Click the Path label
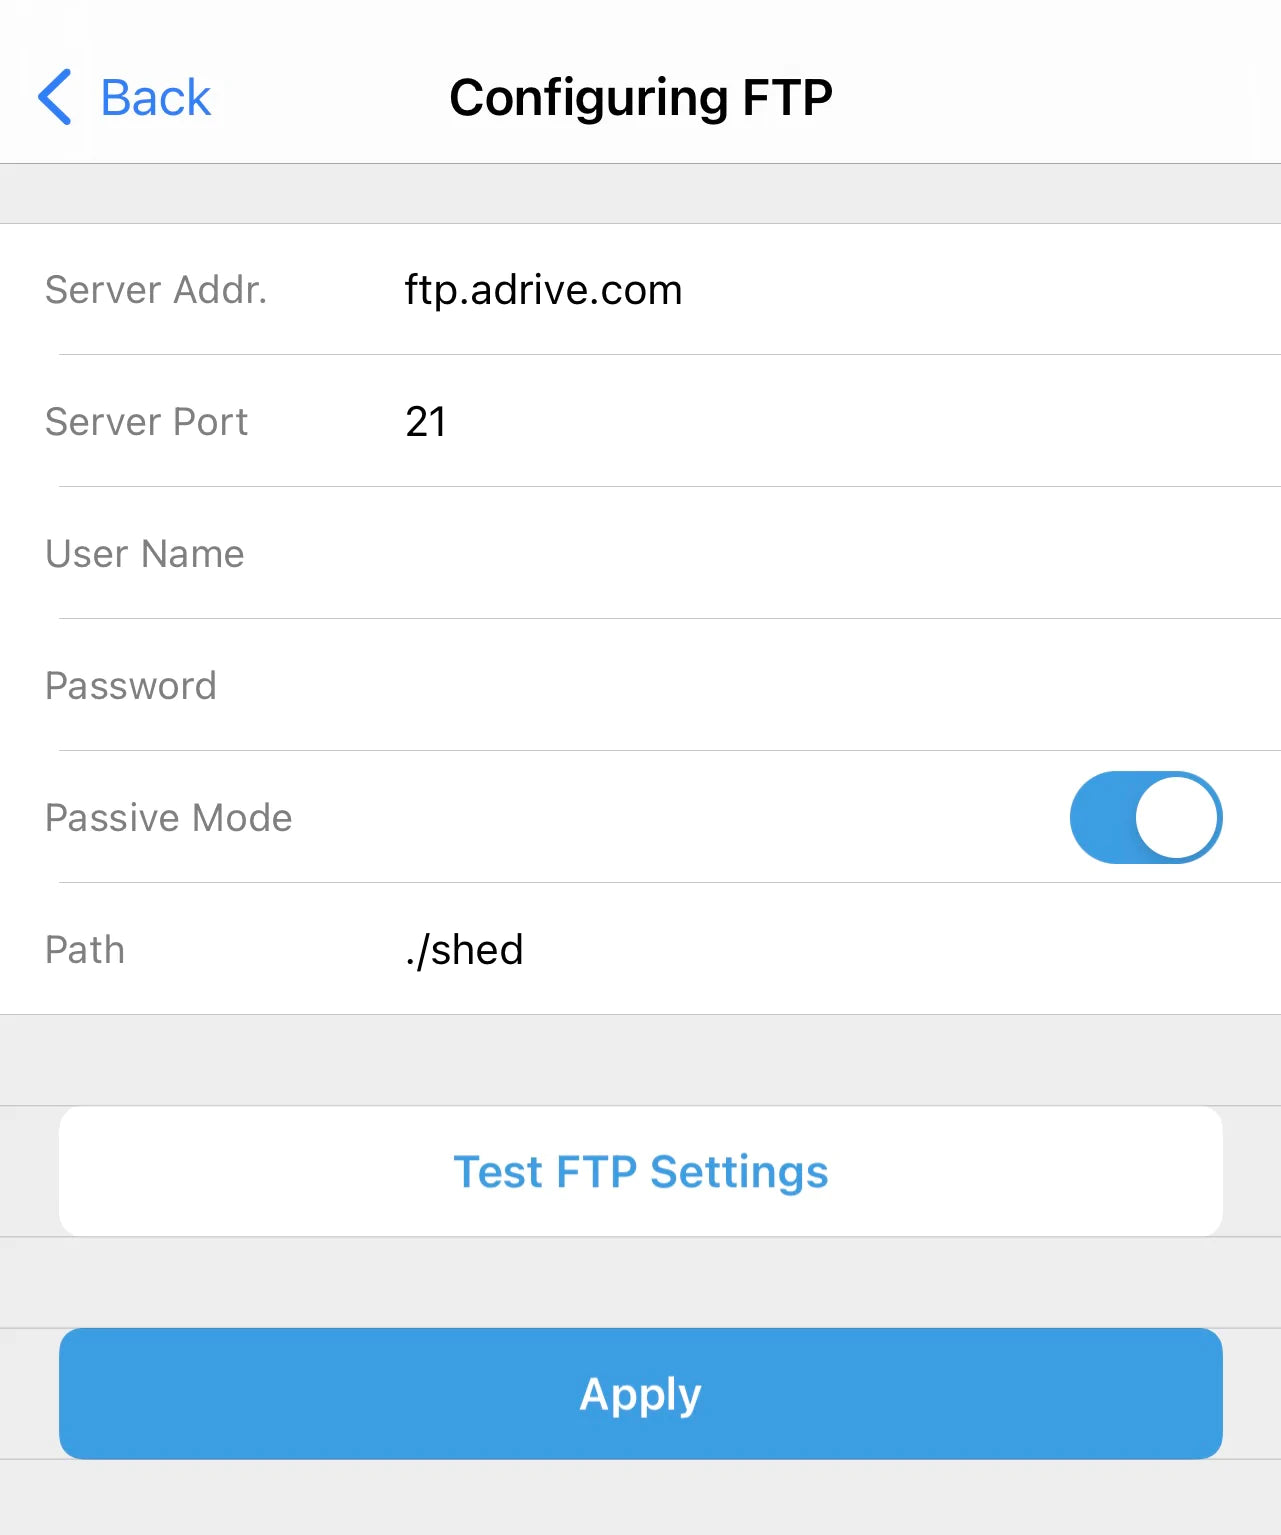Screen dimensions: 1281x1535 click(x=85, y=950)
